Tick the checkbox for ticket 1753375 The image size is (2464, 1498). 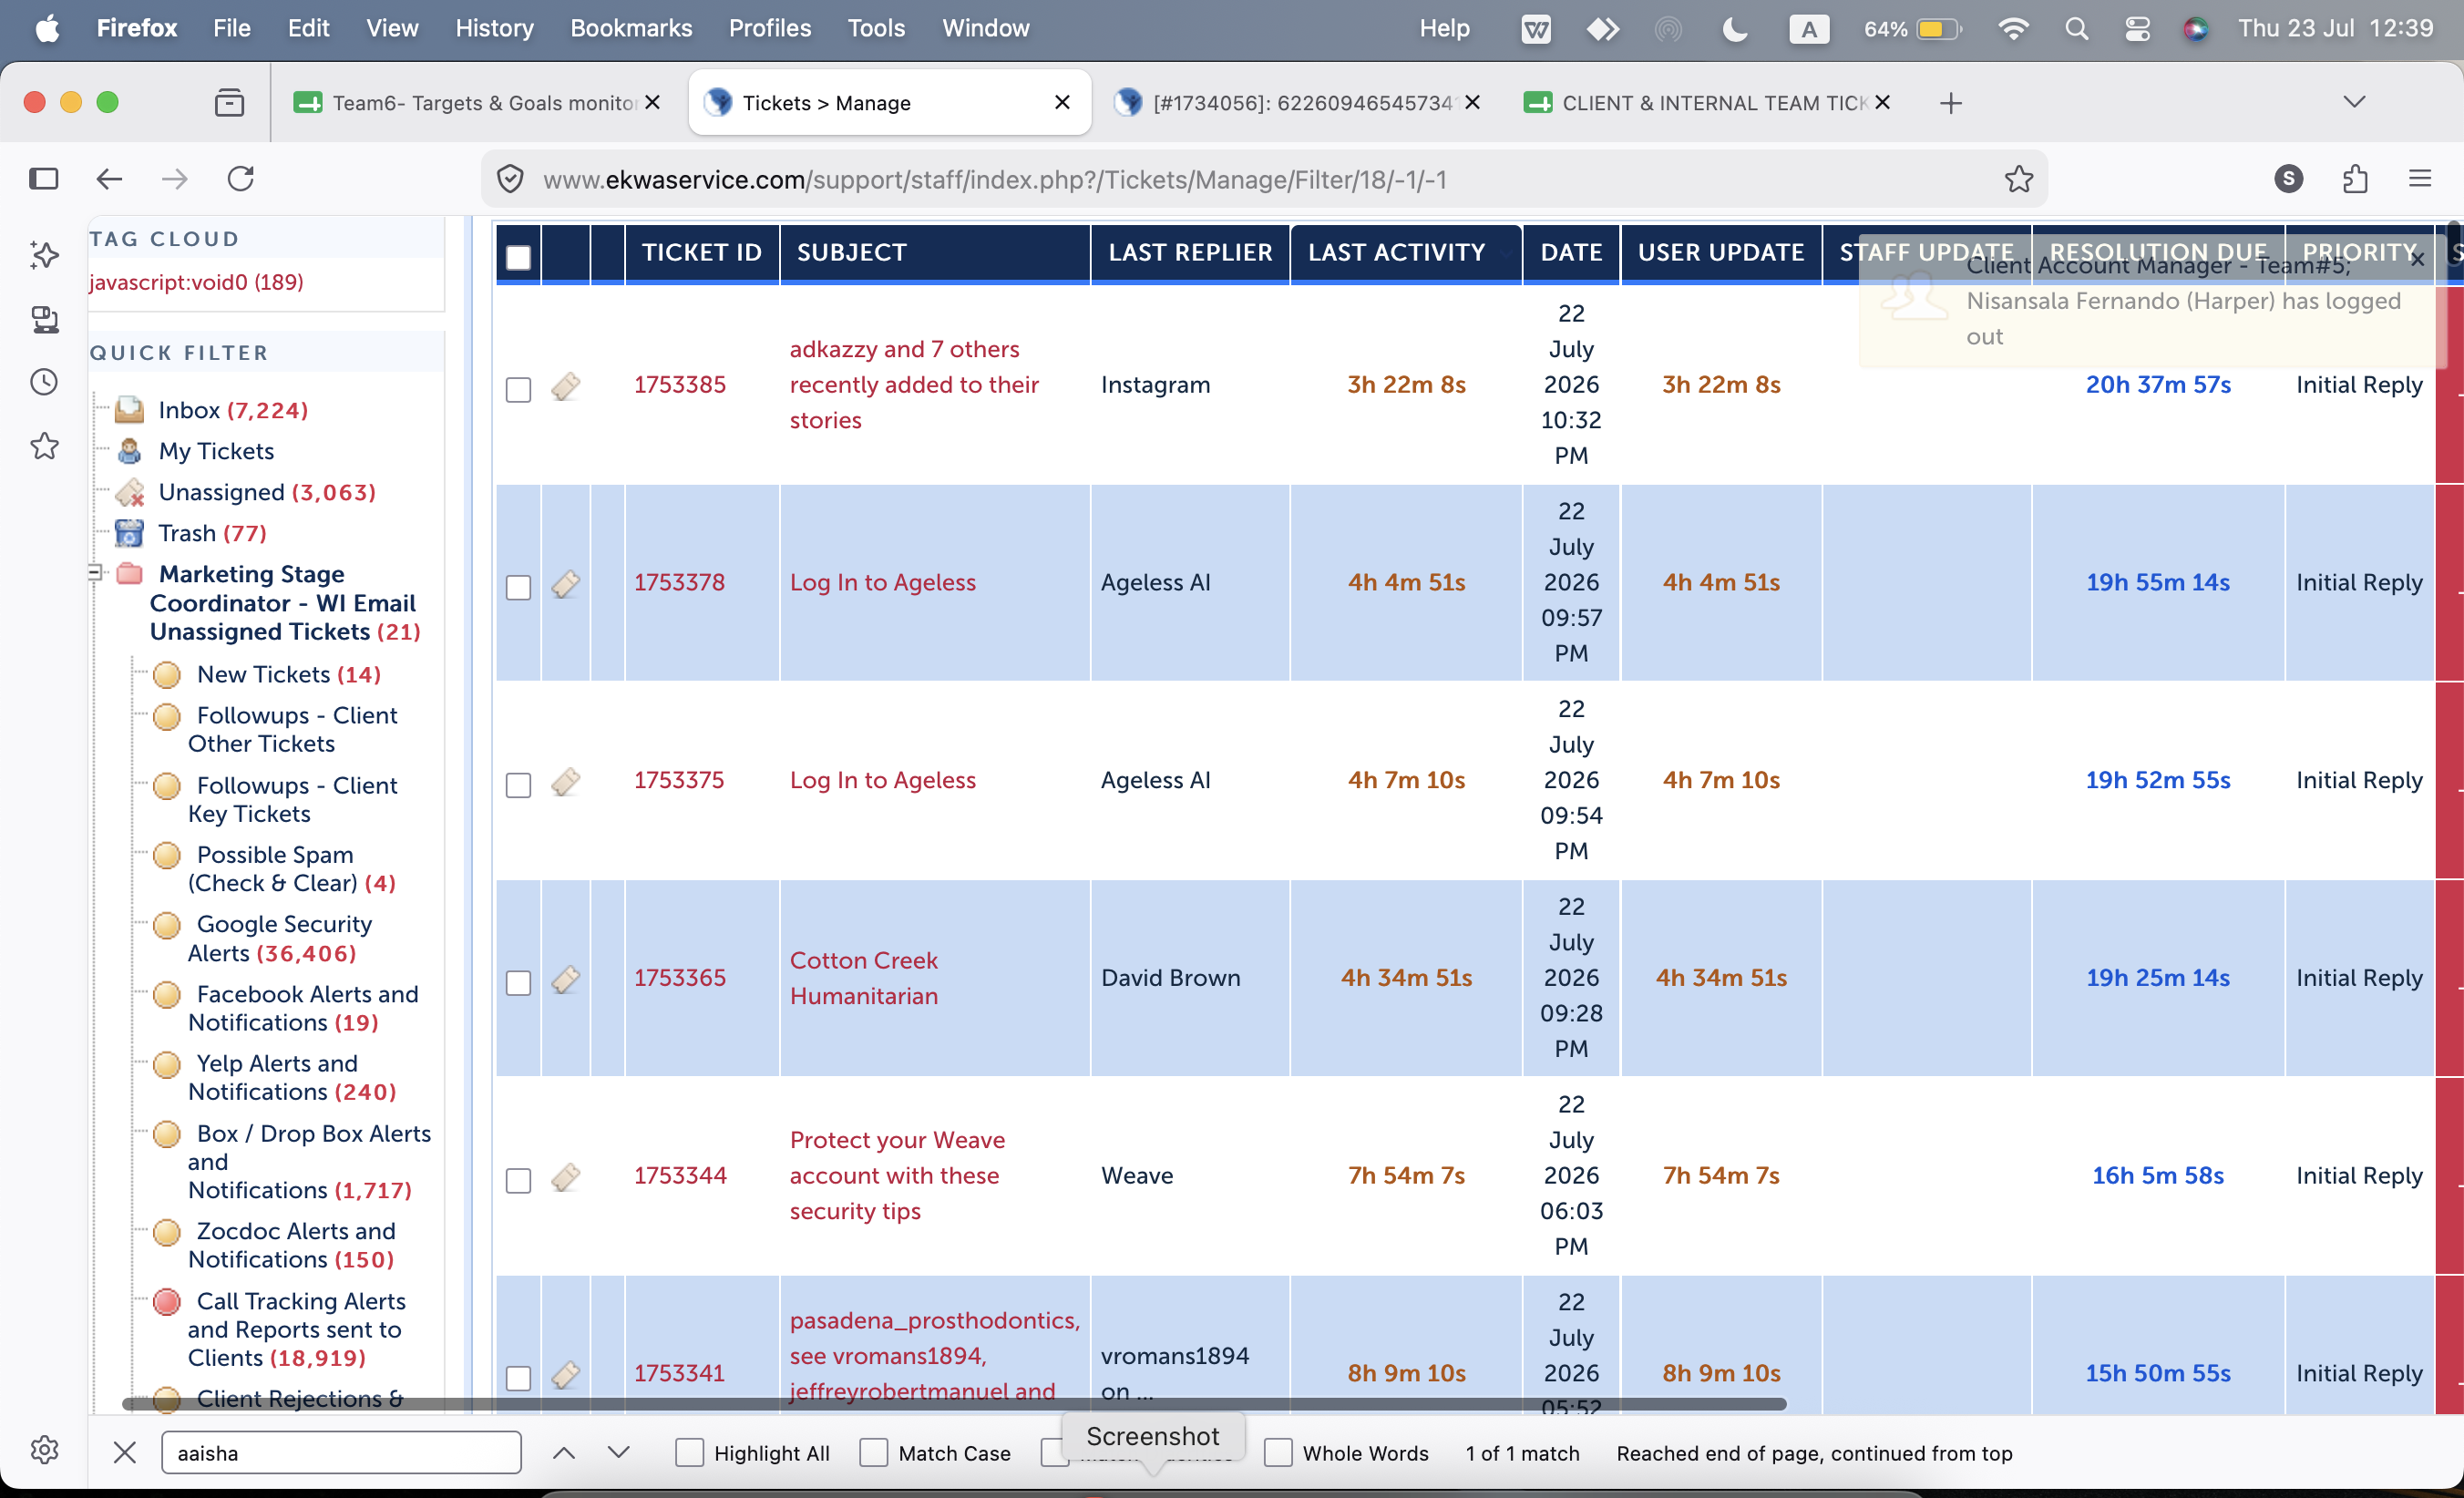pyautogui.click(x=518, y=785)
